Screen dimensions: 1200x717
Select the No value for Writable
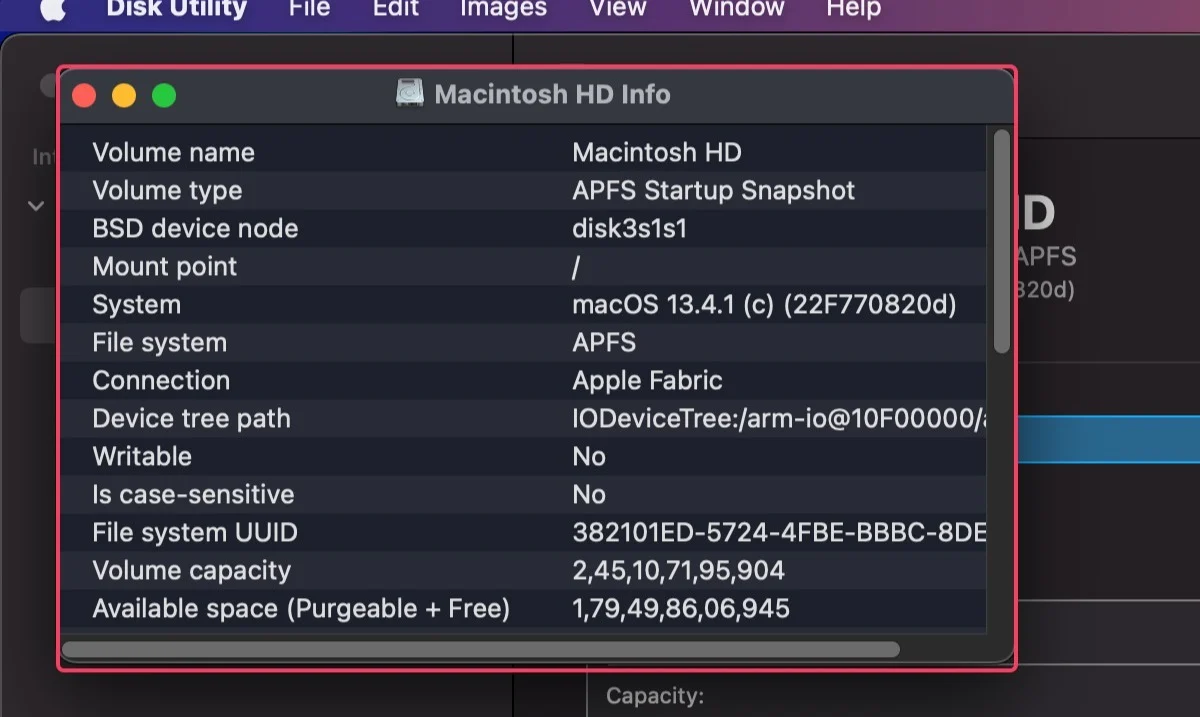(x=589, y=457)
